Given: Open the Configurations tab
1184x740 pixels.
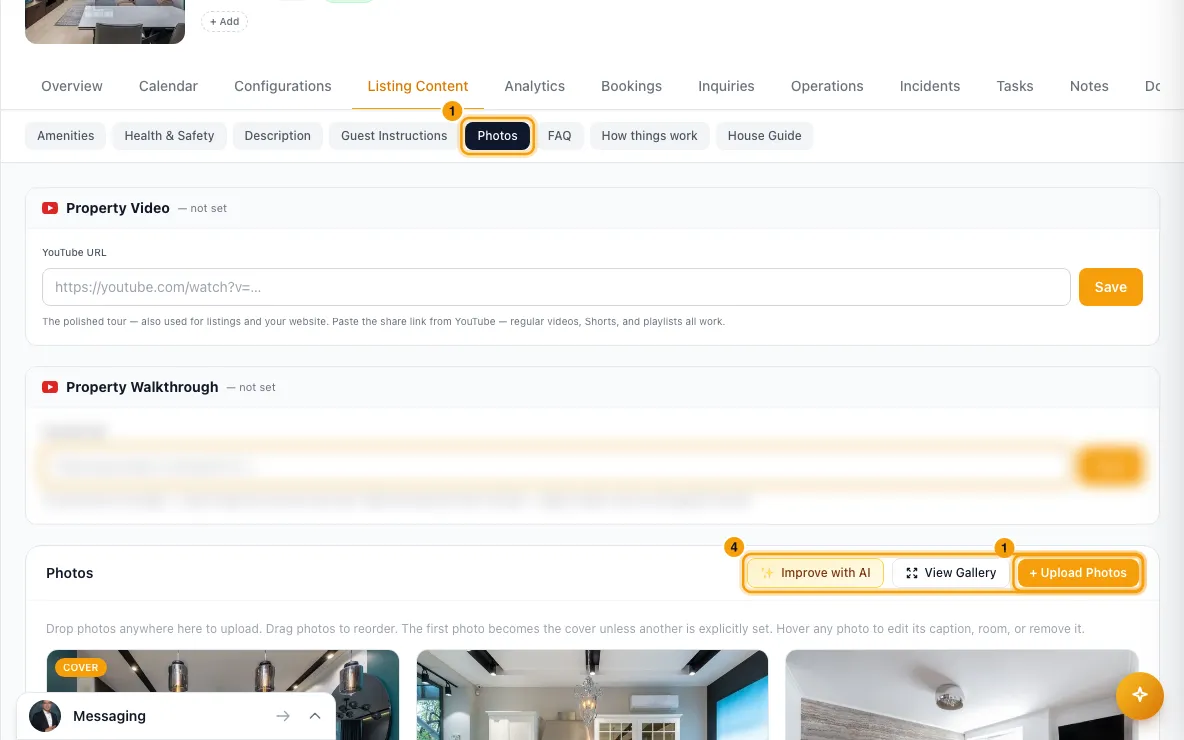Looking at the screenshot, I should tap(282, 86).
